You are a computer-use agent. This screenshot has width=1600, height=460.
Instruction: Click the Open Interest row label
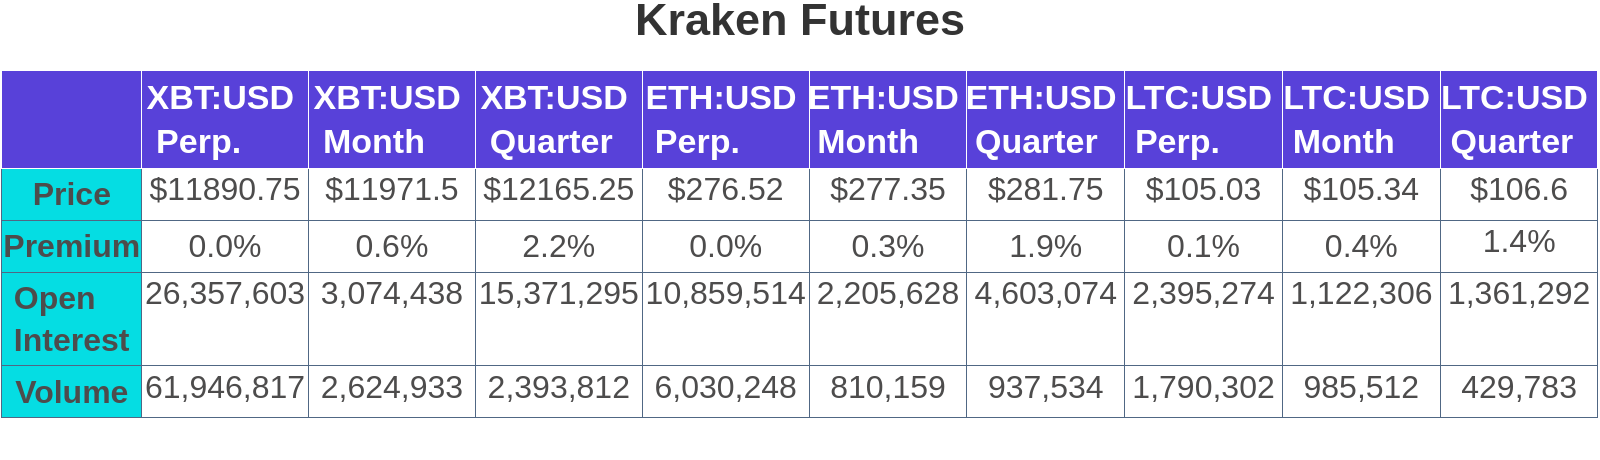pyautogui.click(x=71, y=319)
